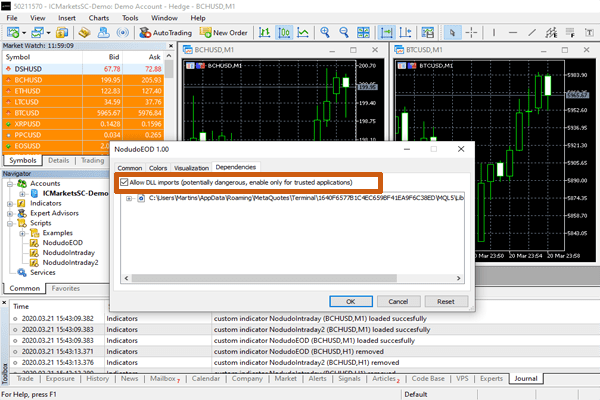Select the equidistant channel tool

[551, 33]
